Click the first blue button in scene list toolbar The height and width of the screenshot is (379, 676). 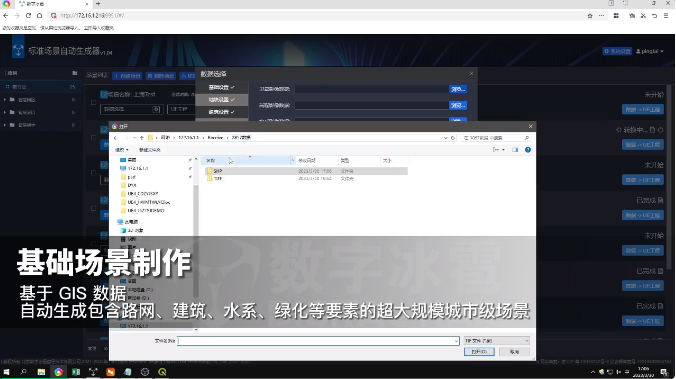tap(128, 76)
